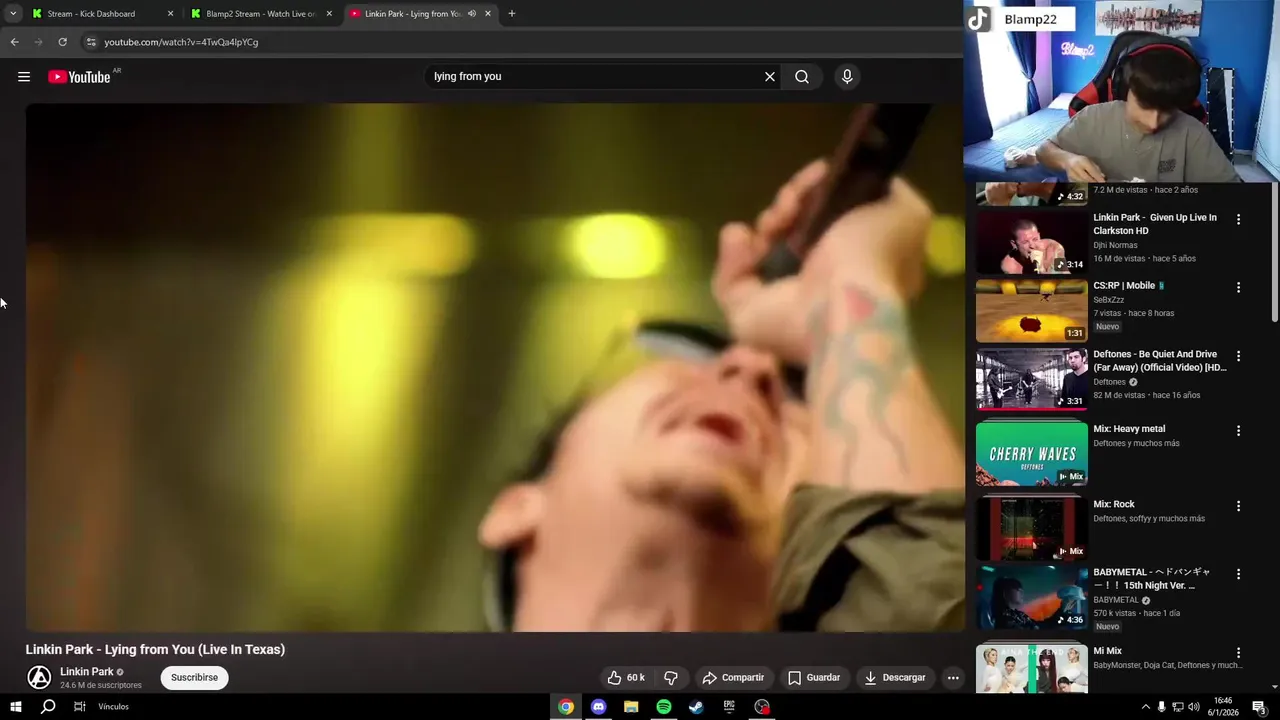
Task: Dislike the video
Action: 671,678
